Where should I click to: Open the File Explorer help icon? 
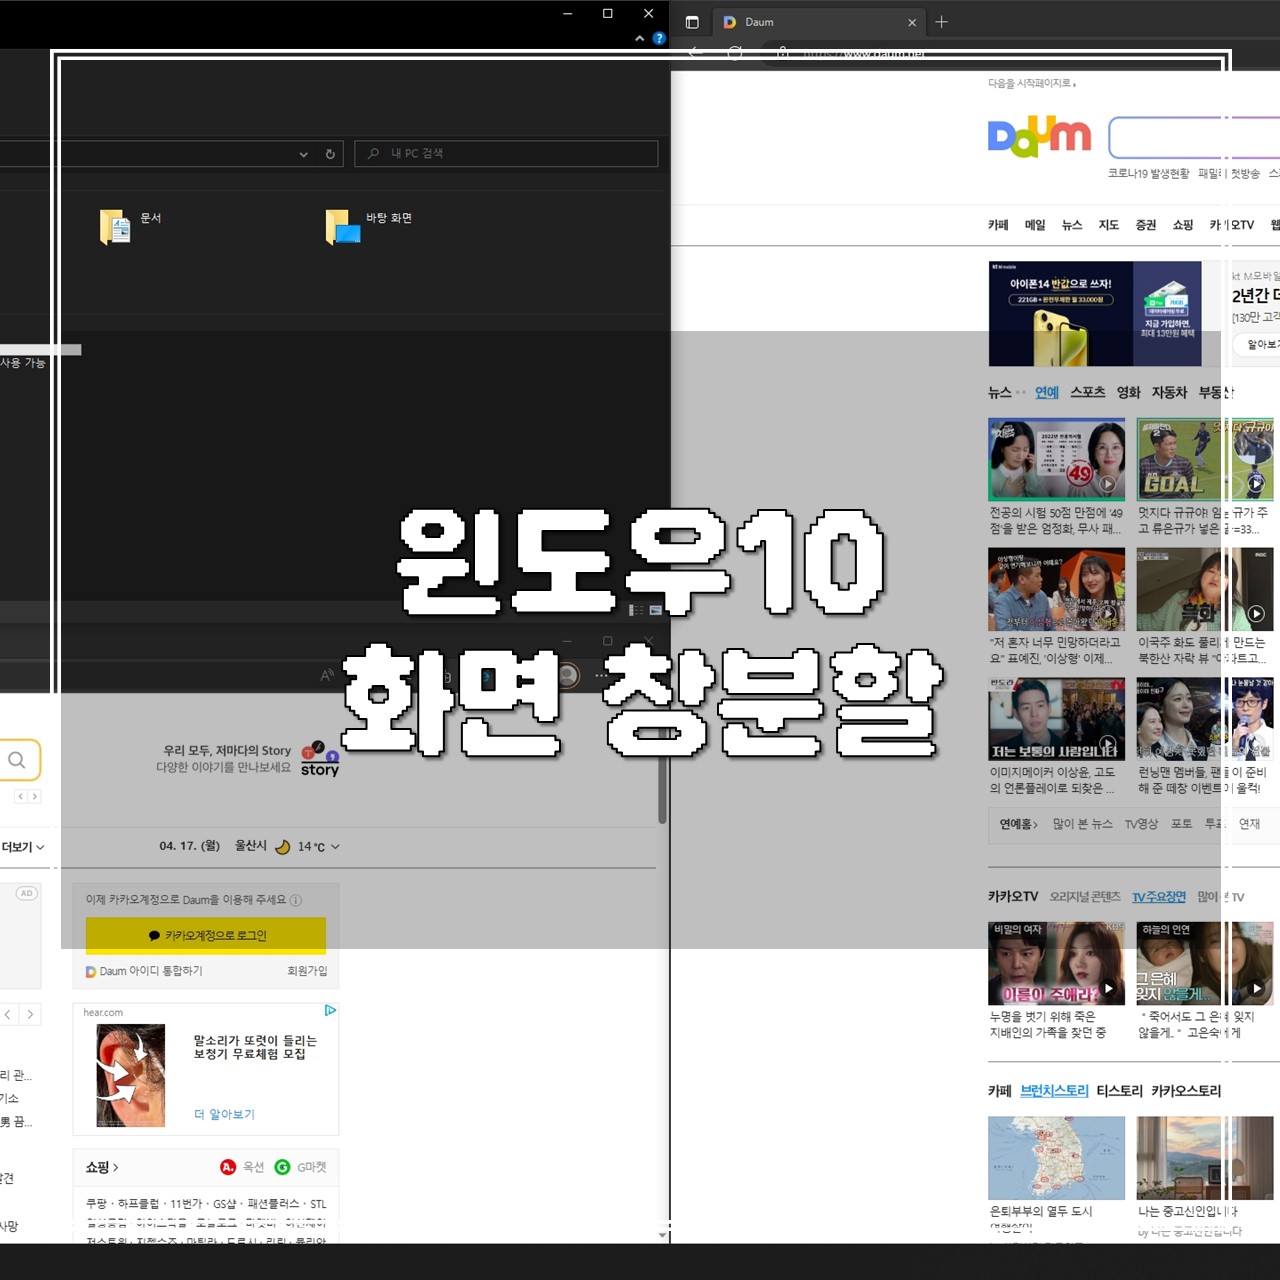pos(659,38)
